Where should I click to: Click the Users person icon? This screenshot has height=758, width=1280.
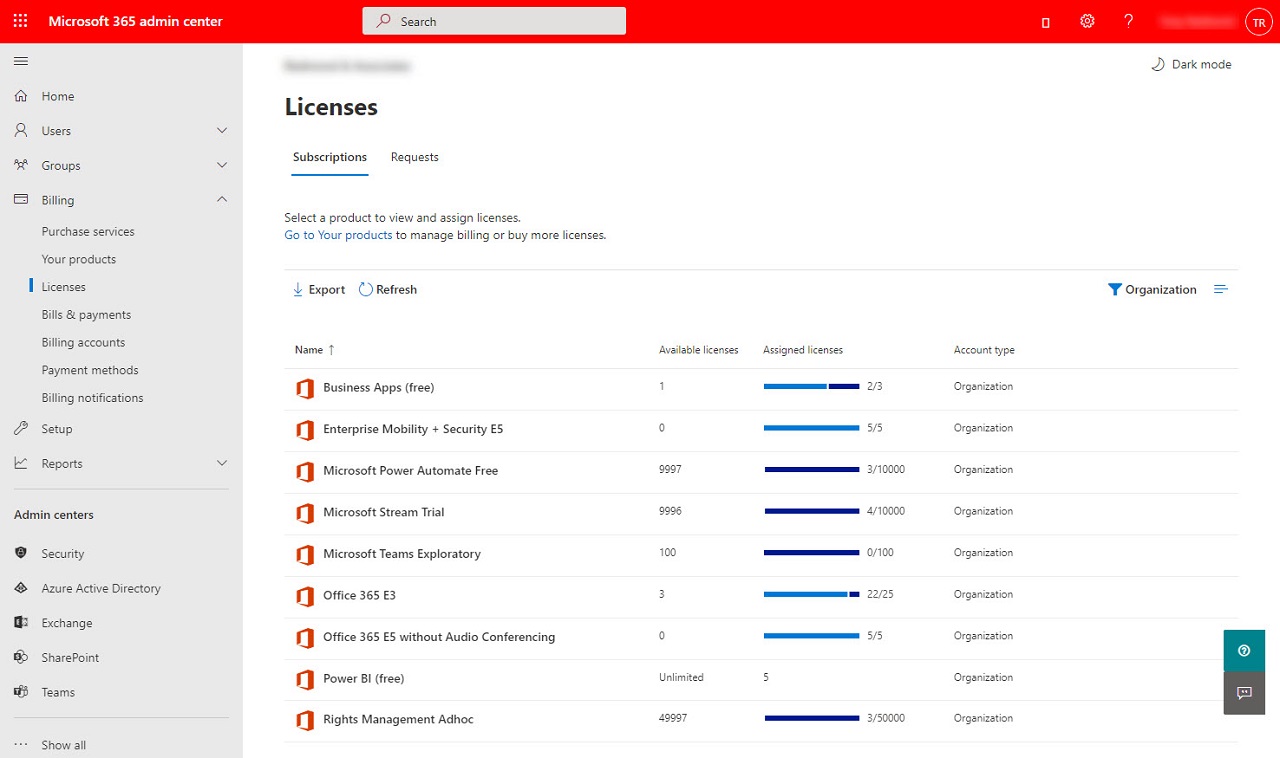(21, 131)
